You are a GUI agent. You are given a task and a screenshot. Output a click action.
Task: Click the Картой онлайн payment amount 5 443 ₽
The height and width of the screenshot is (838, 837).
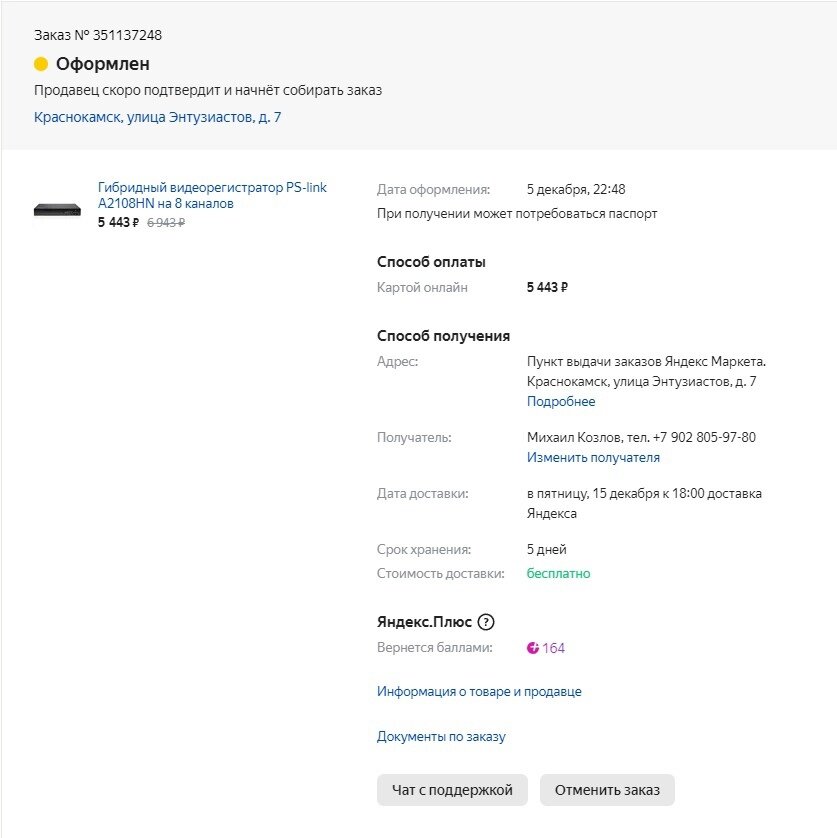point(547,288)
